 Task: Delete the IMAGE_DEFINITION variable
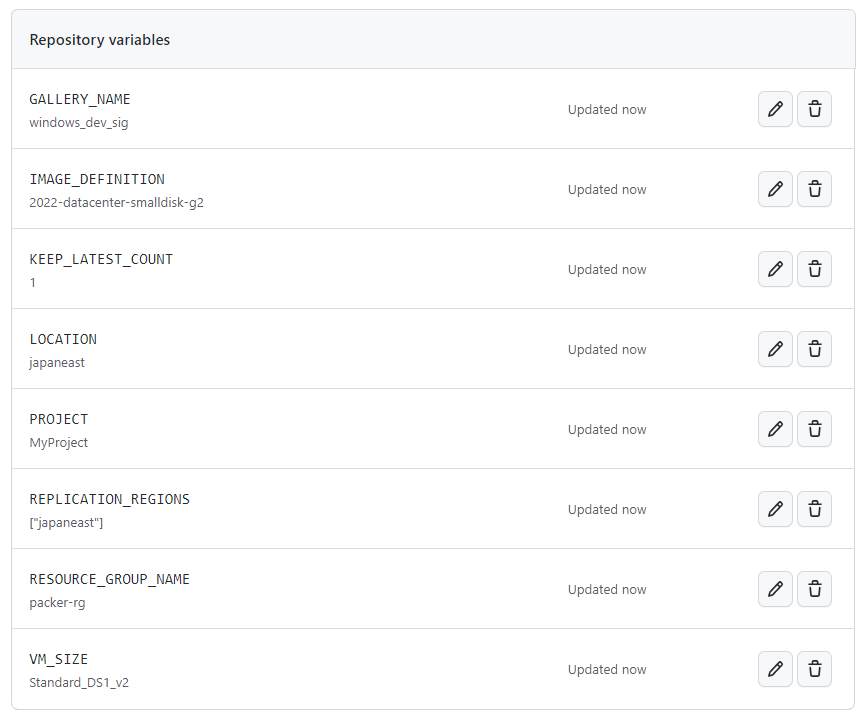click(x=814, y=189)
